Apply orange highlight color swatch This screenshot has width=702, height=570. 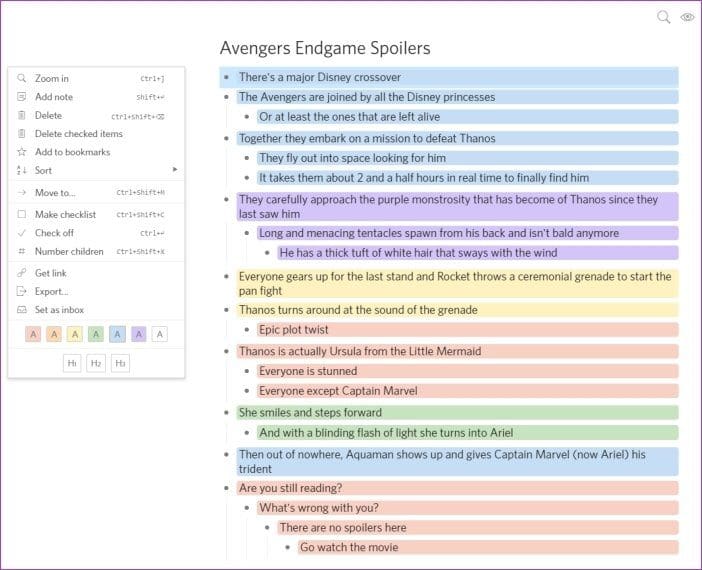54,334
